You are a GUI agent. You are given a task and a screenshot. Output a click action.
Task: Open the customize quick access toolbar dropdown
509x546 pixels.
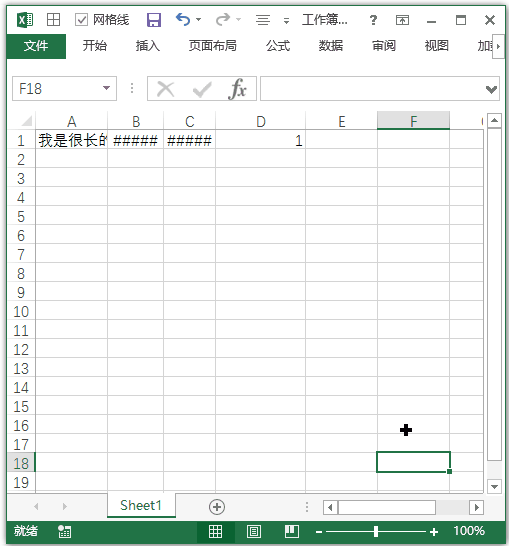tap(286, 21)
